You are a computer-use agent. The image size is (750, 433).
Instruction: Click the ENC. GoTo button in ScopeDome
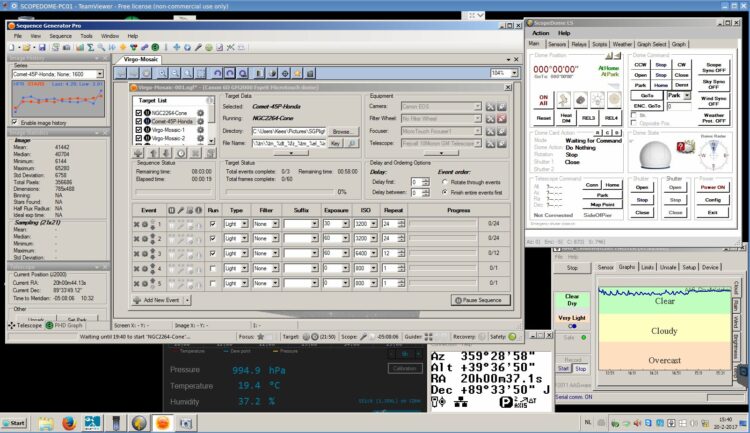click(x=647, y=106)
